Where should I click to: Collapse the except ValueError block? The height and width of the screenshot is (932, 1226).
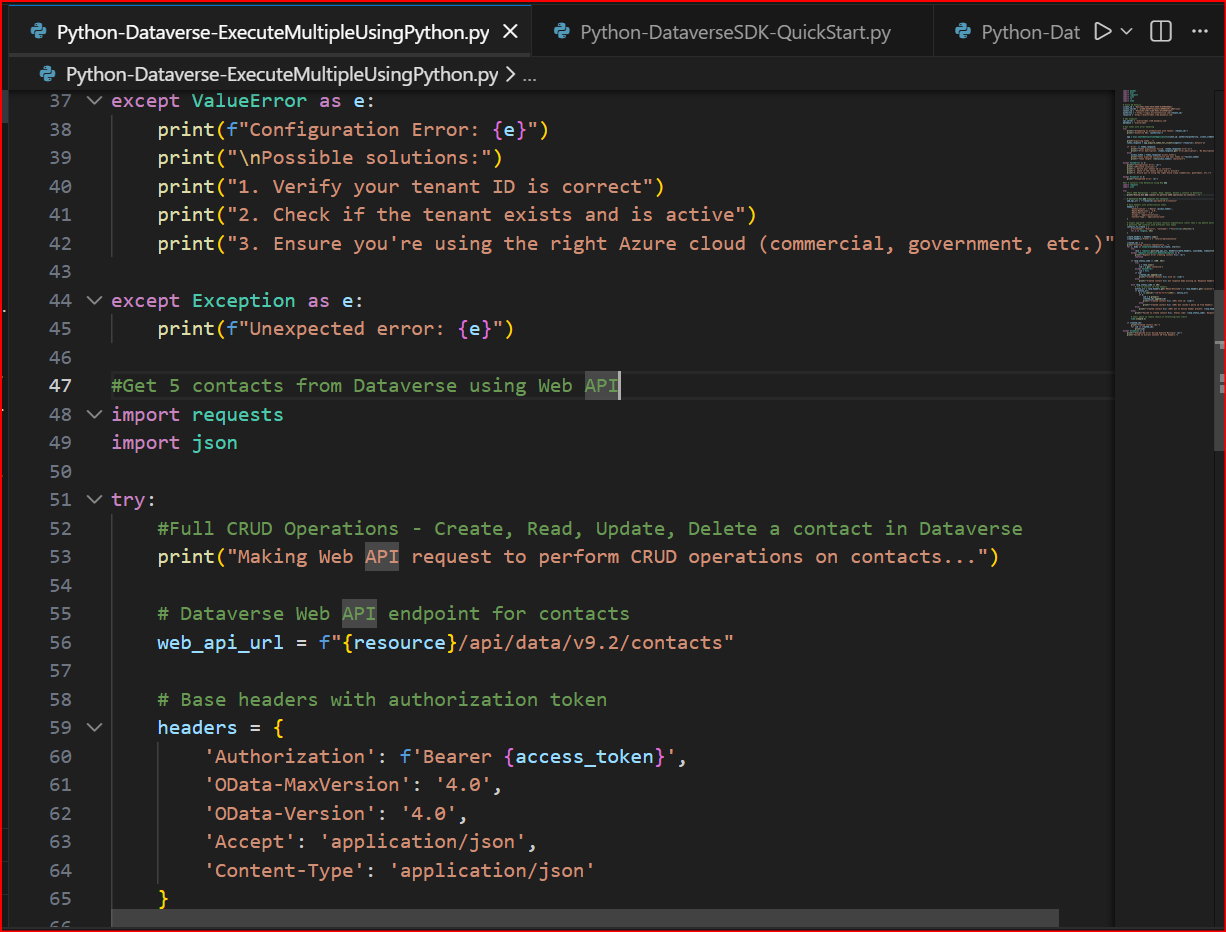[93, 100]
